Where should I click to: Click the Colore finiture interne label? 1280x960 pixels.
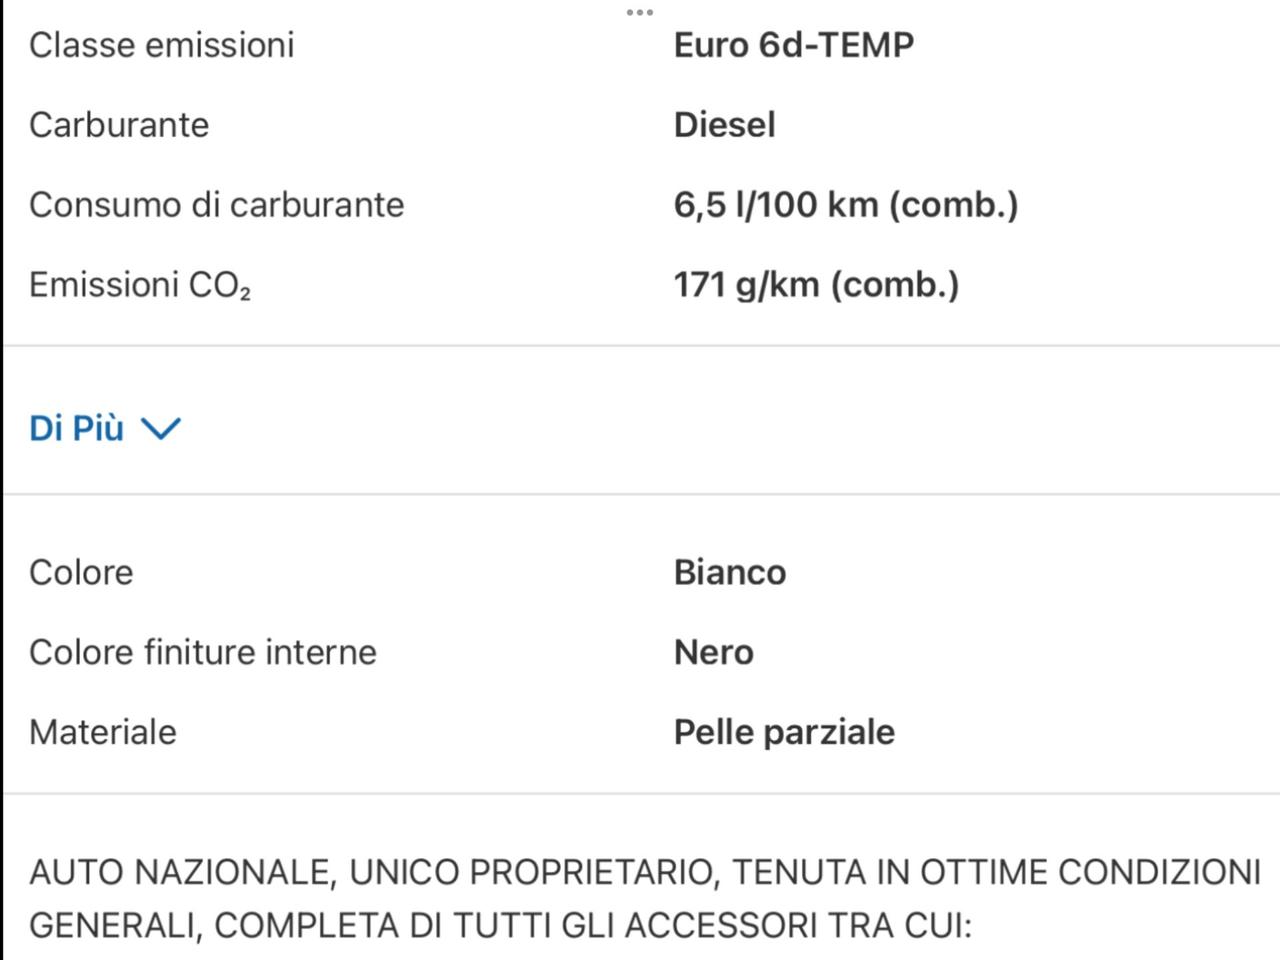click(203, 652)
